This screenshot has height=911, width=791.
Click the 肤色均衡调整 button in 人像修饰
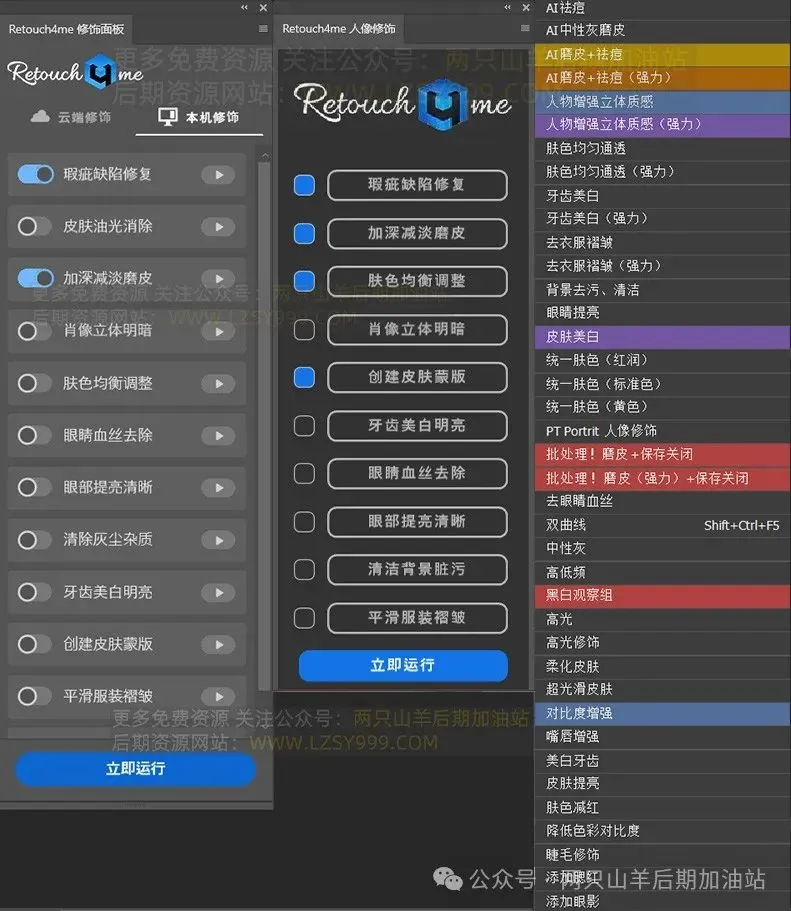pos(417,281)
